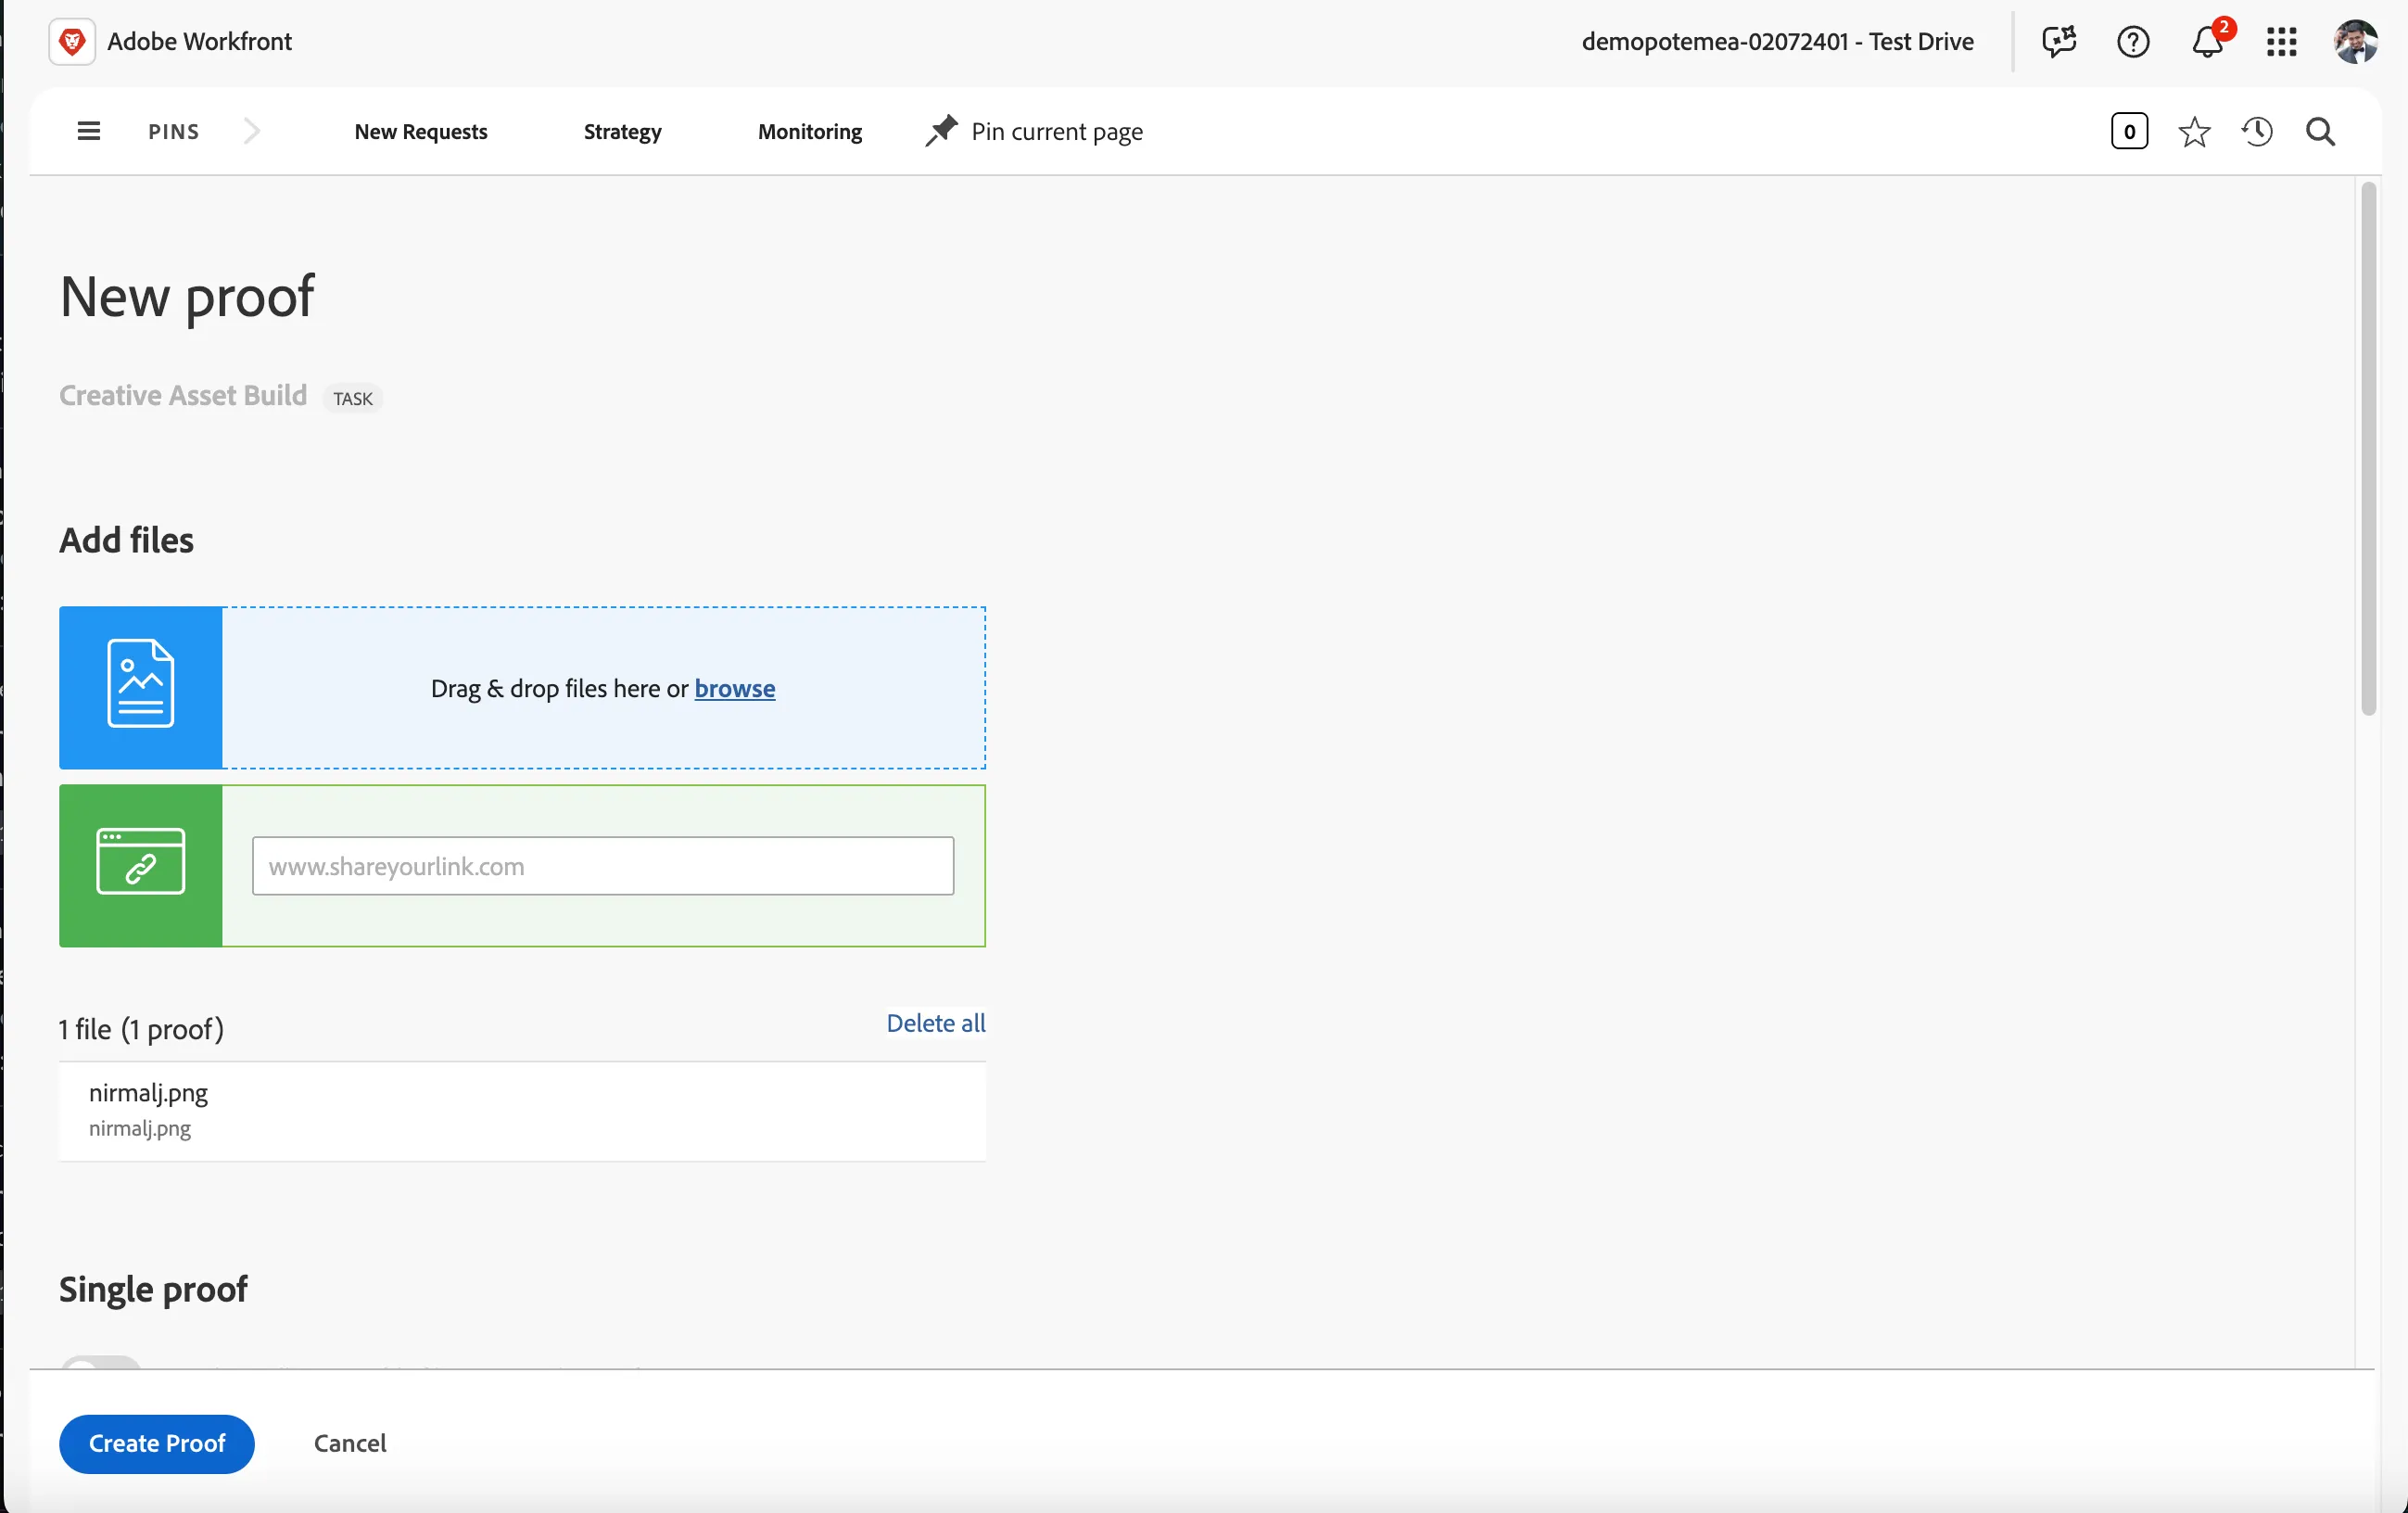2408x1513 pixels.
Task: Click the drag & drop files area
Action: pos(603,688)
